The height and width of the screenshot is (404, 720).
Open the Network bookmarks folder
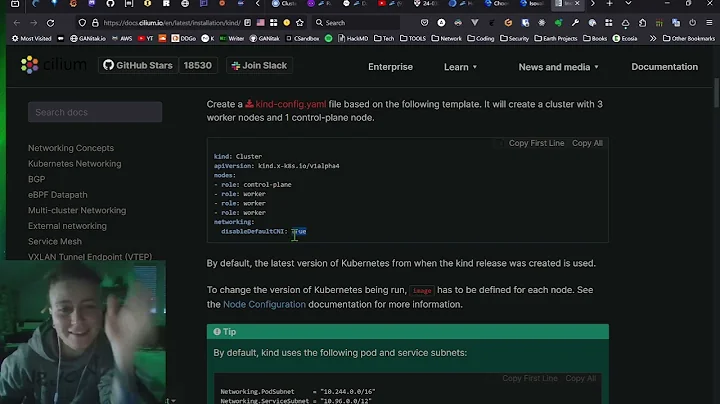click(x=446, y=39)
